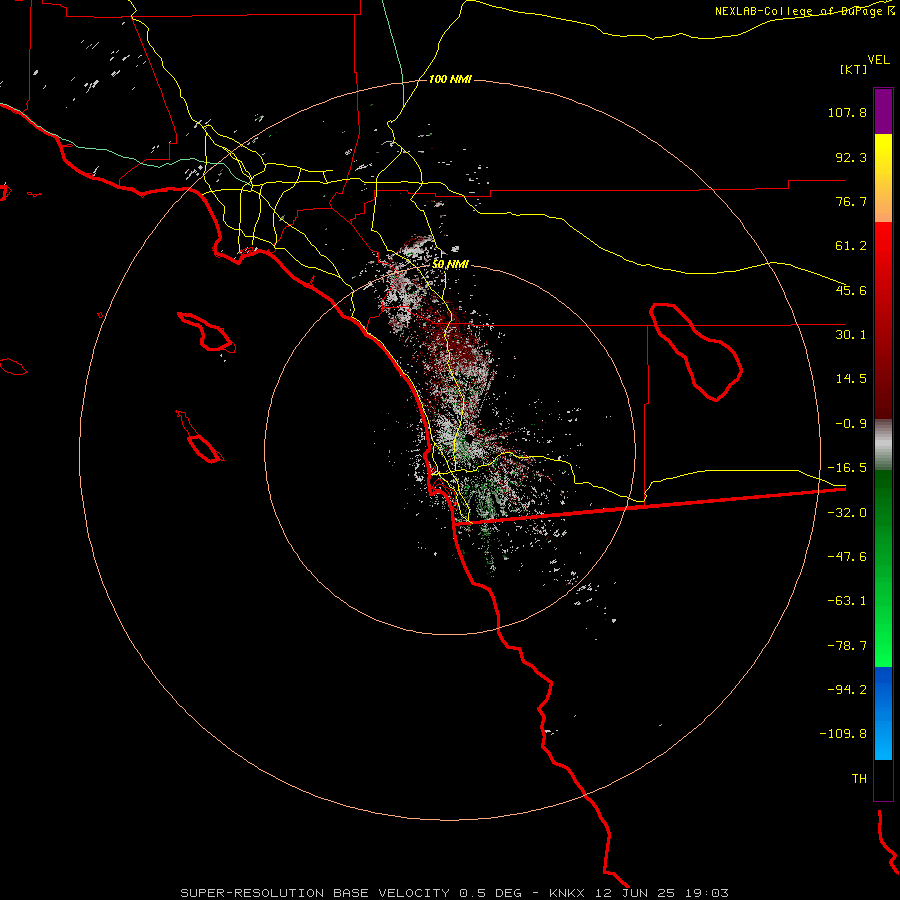The width and height of the screenshot is (900, 900).
Task: Pick the black TH segment of color bar
Action: (883, 780)
